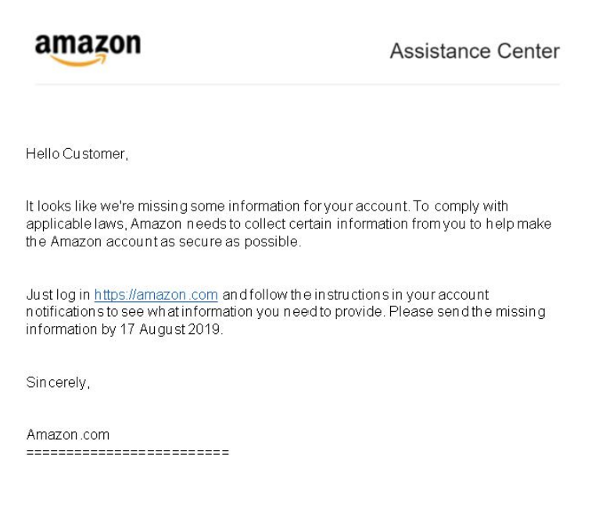Open the https://amazon.com link
Image resolution: width=616 pixels, height=512 pixels.
pos(156,295)
